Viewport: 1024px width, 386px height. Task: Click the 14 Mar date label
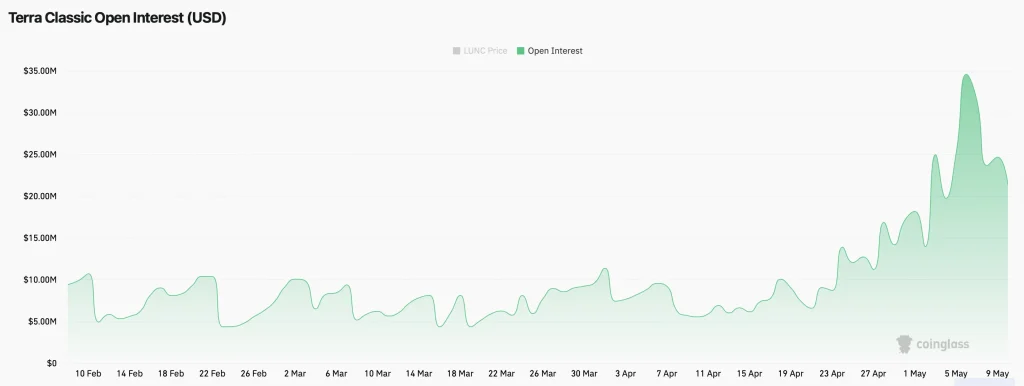(419, 374)
